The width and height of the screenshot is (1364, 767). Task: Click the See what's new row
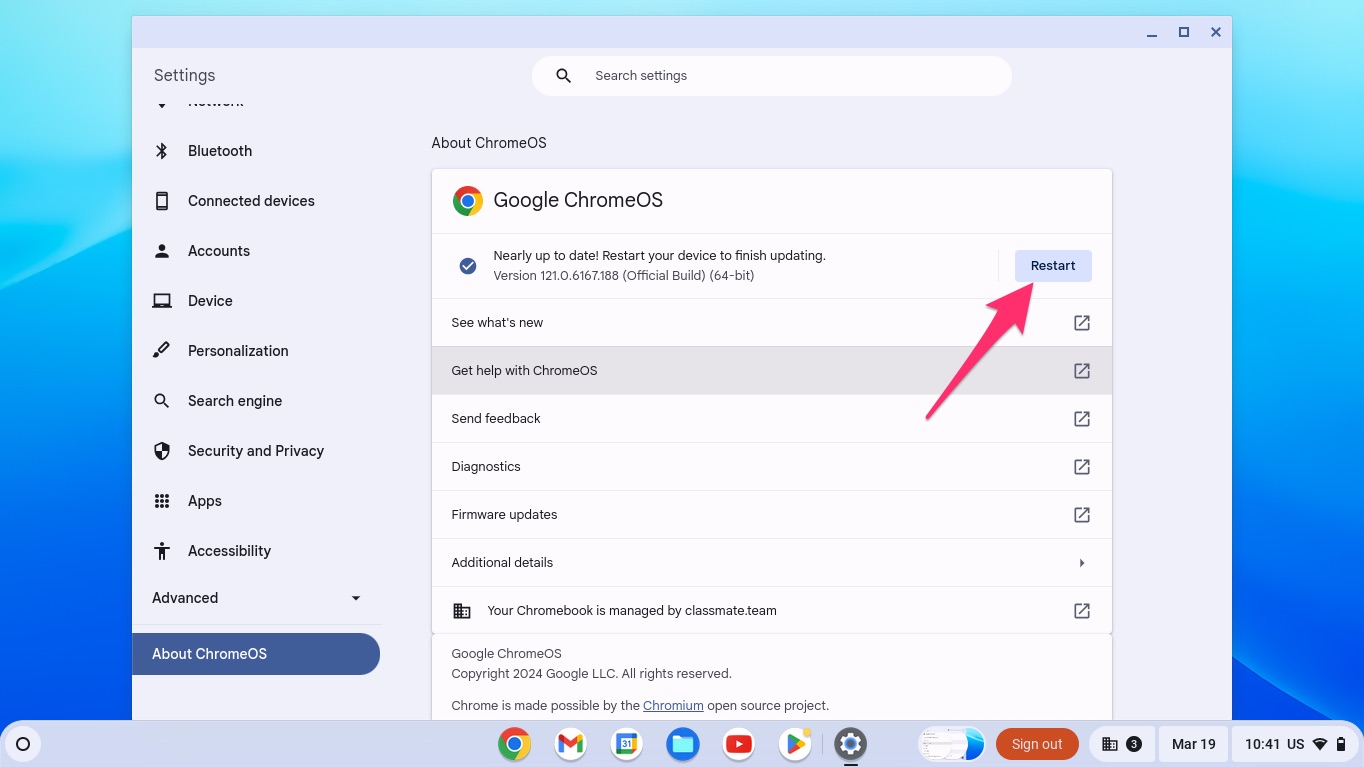(x=772, y=323)
